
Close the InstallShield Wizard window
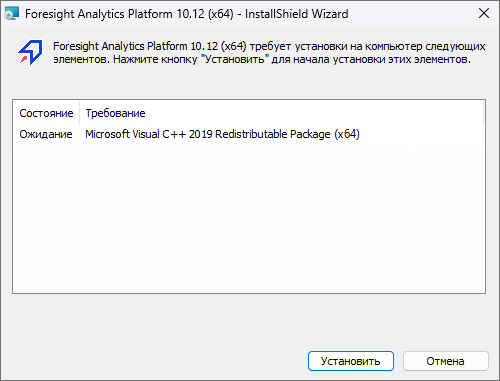pos(484,13)
